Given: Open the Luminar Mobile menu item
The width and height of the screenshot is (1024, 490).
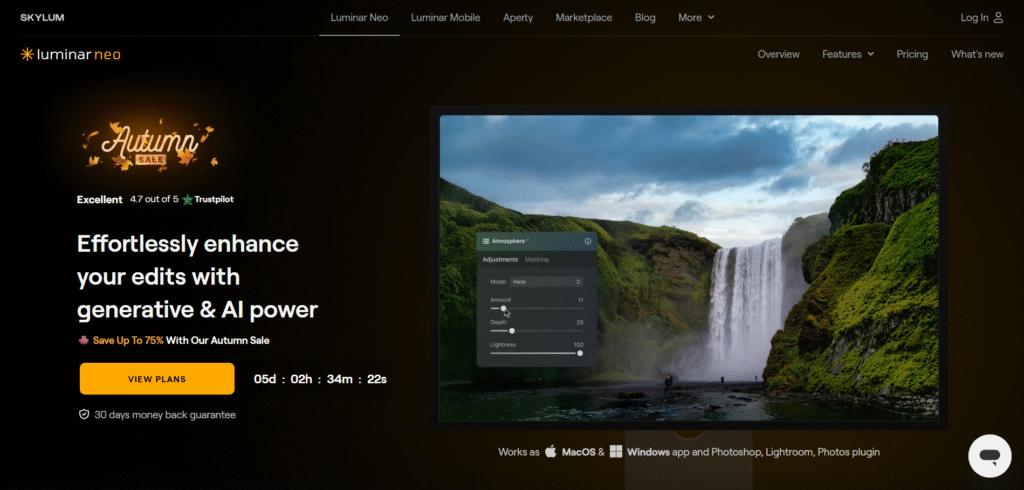Looking at the screenshot, I should tap(445, 18).
